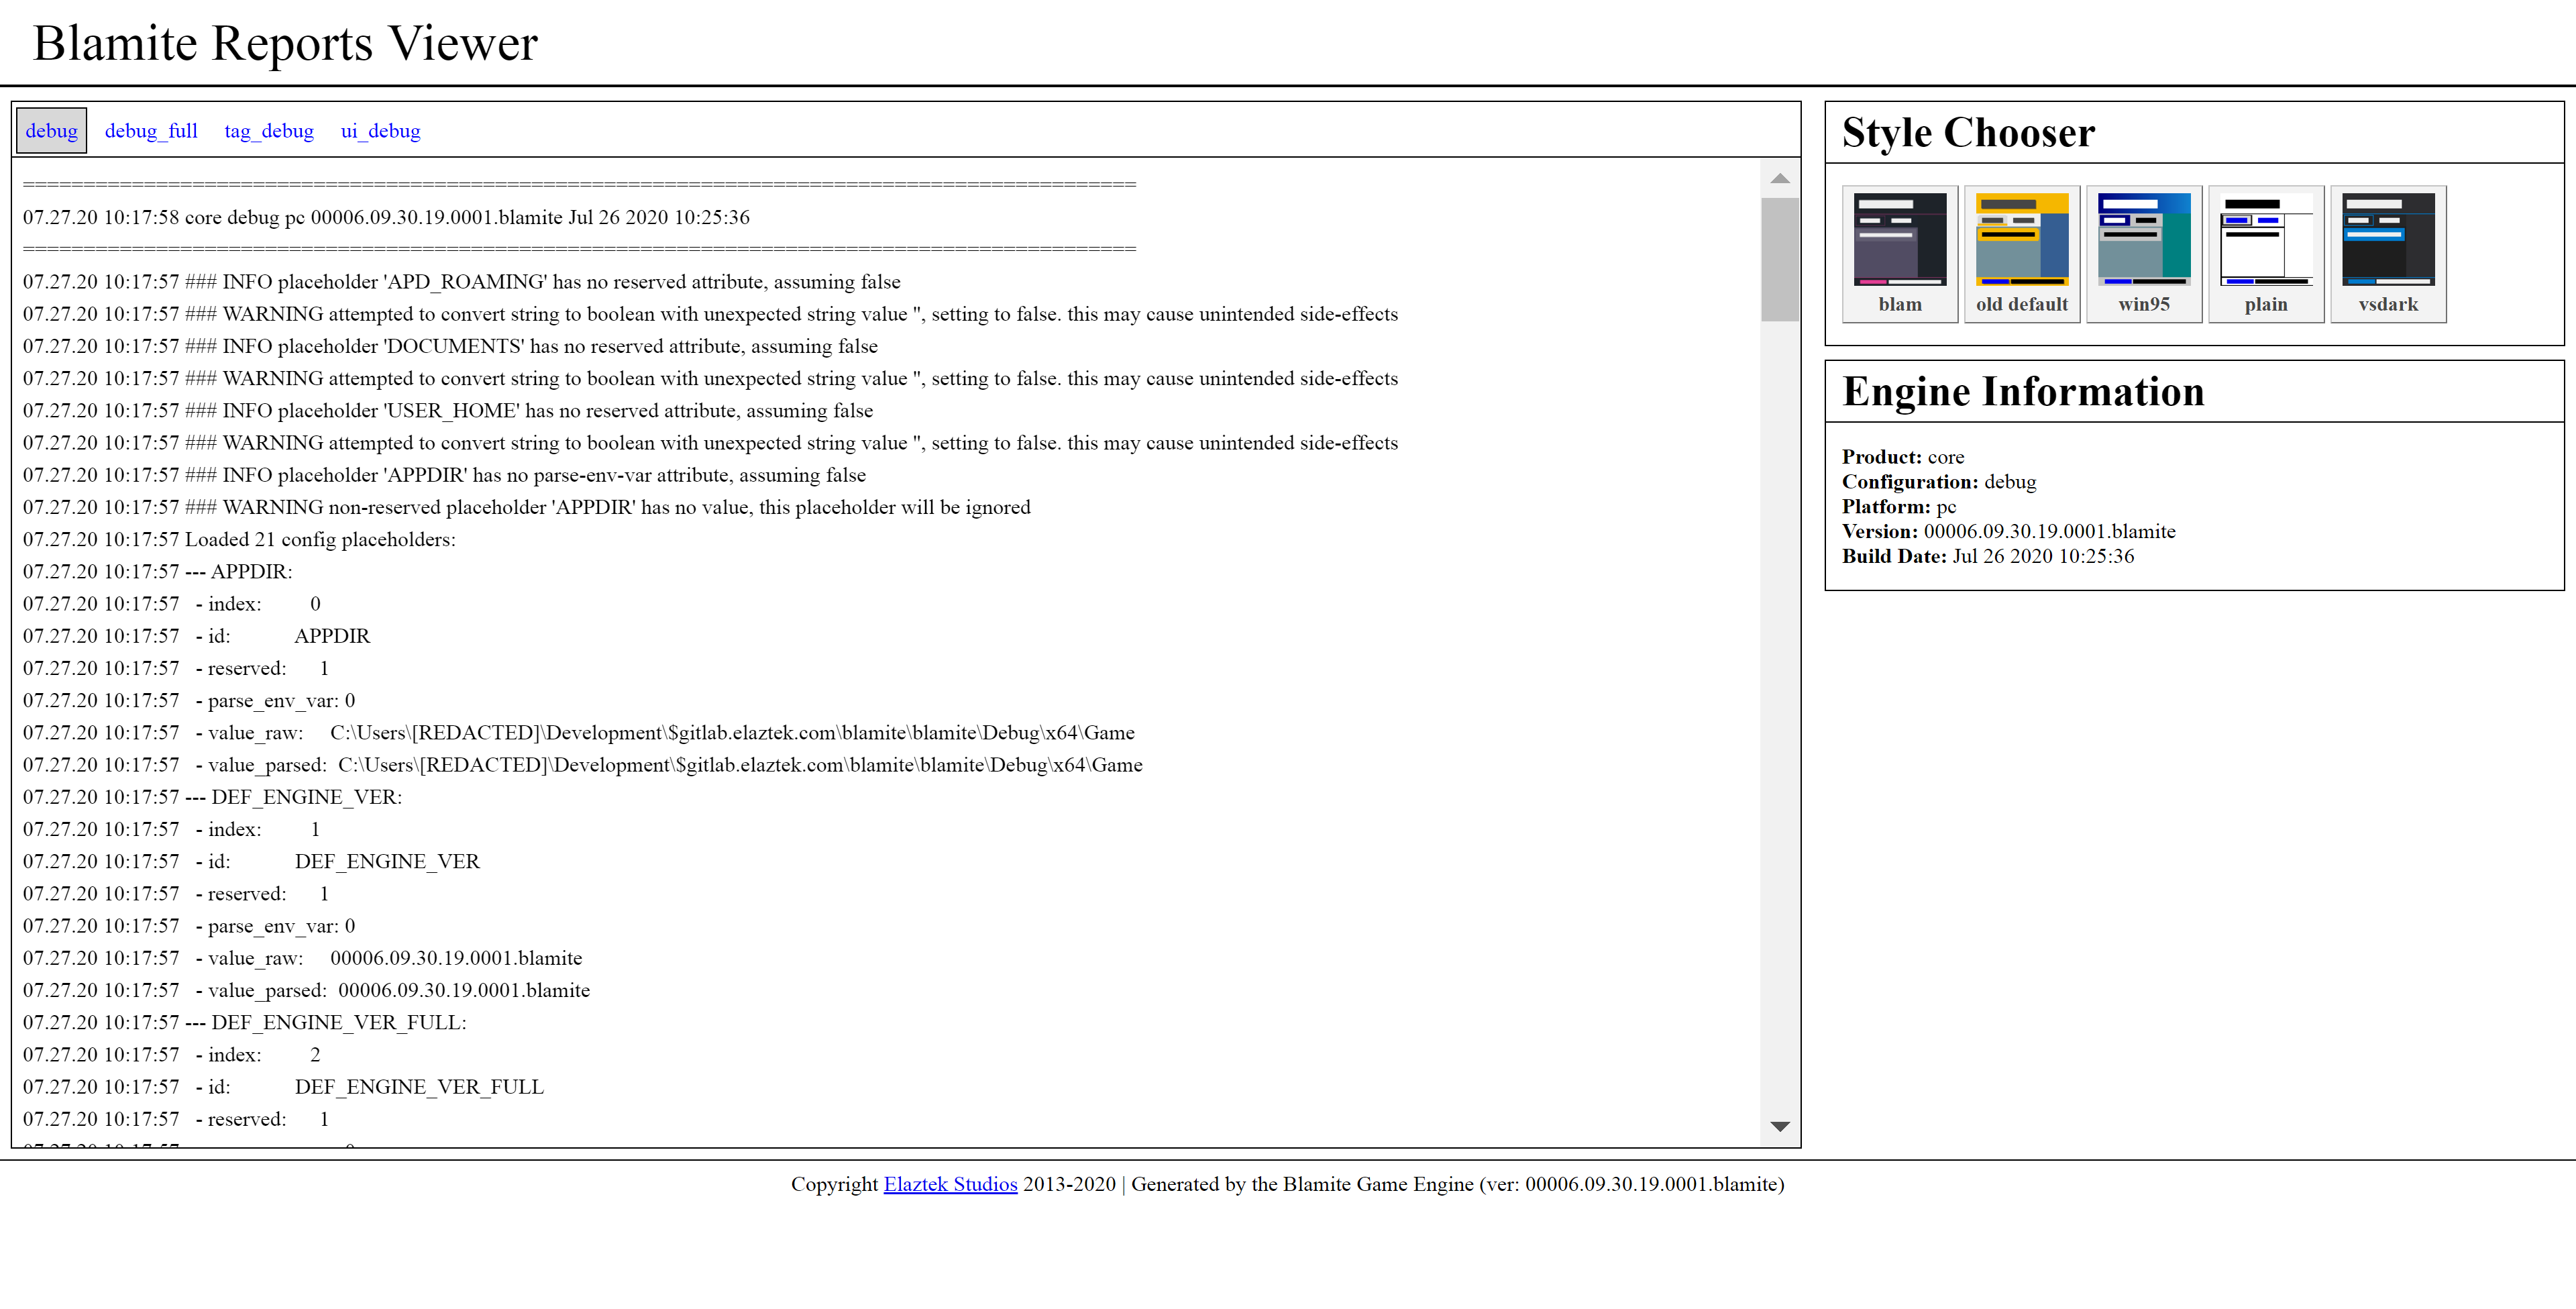
Task: Click the Style Chooser heading
Action: coord(1967,133)
